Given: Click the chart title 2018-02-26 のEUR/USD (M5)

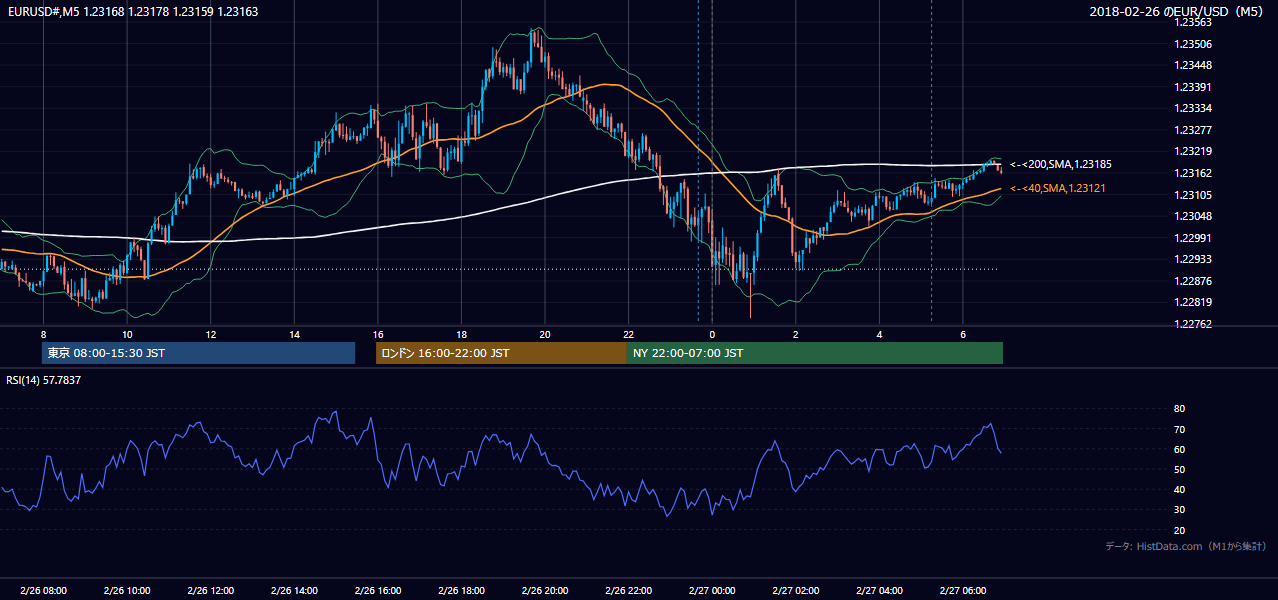Looking at the screenshot, I should point(1178,11).
